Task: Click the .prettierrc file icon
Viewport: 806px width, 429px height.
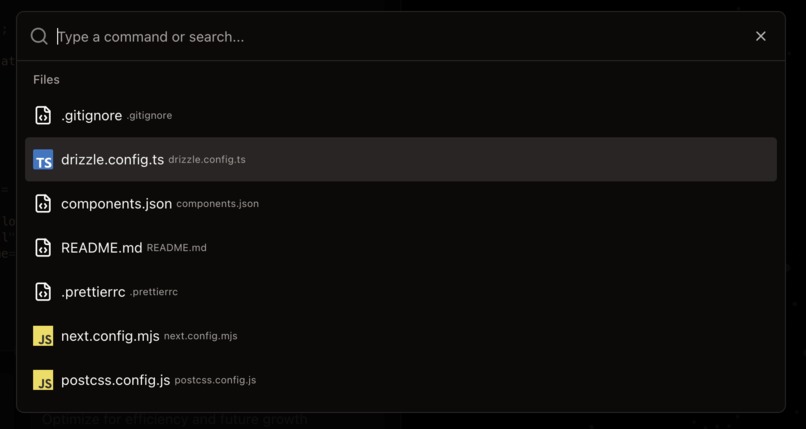Action: [x=43, y=292]
